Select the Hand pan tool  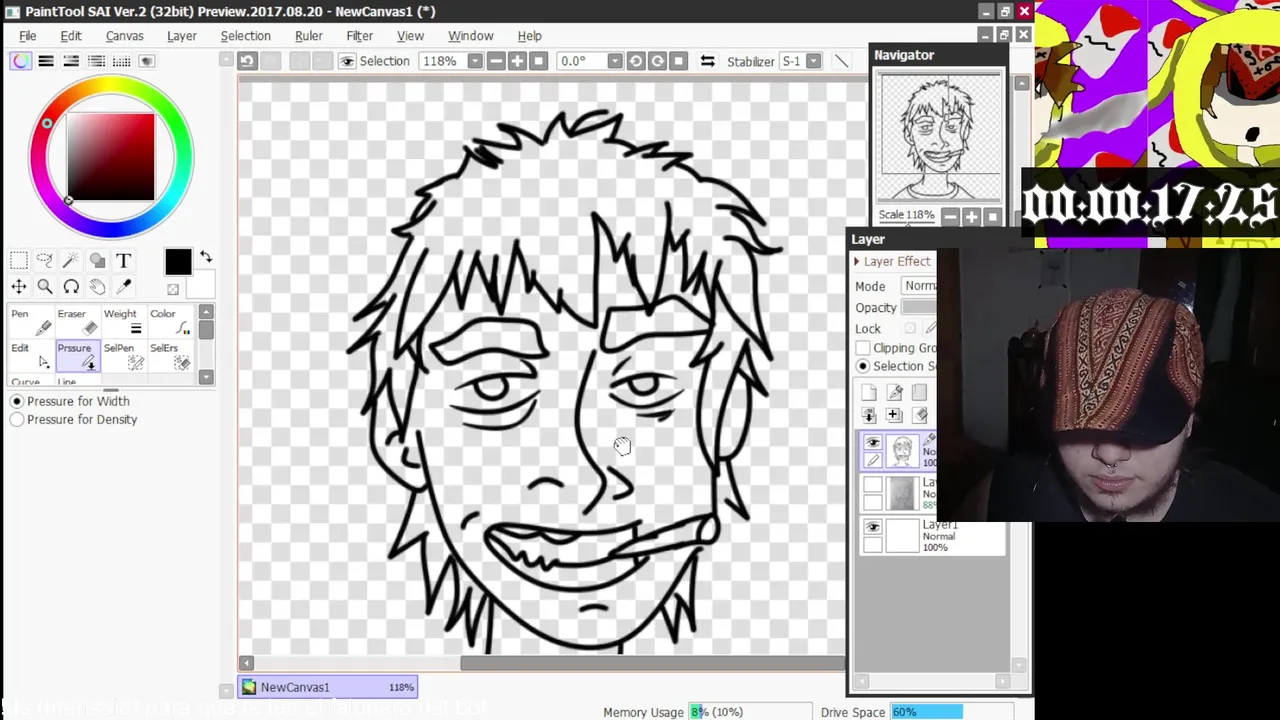(97, 287)
